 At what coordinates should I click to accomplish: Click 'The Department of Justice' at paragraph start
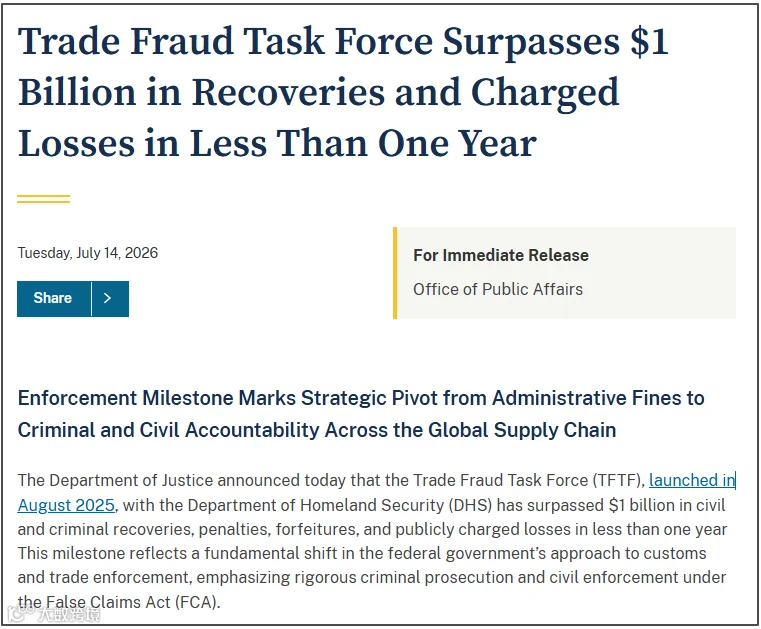coord(116,480)
